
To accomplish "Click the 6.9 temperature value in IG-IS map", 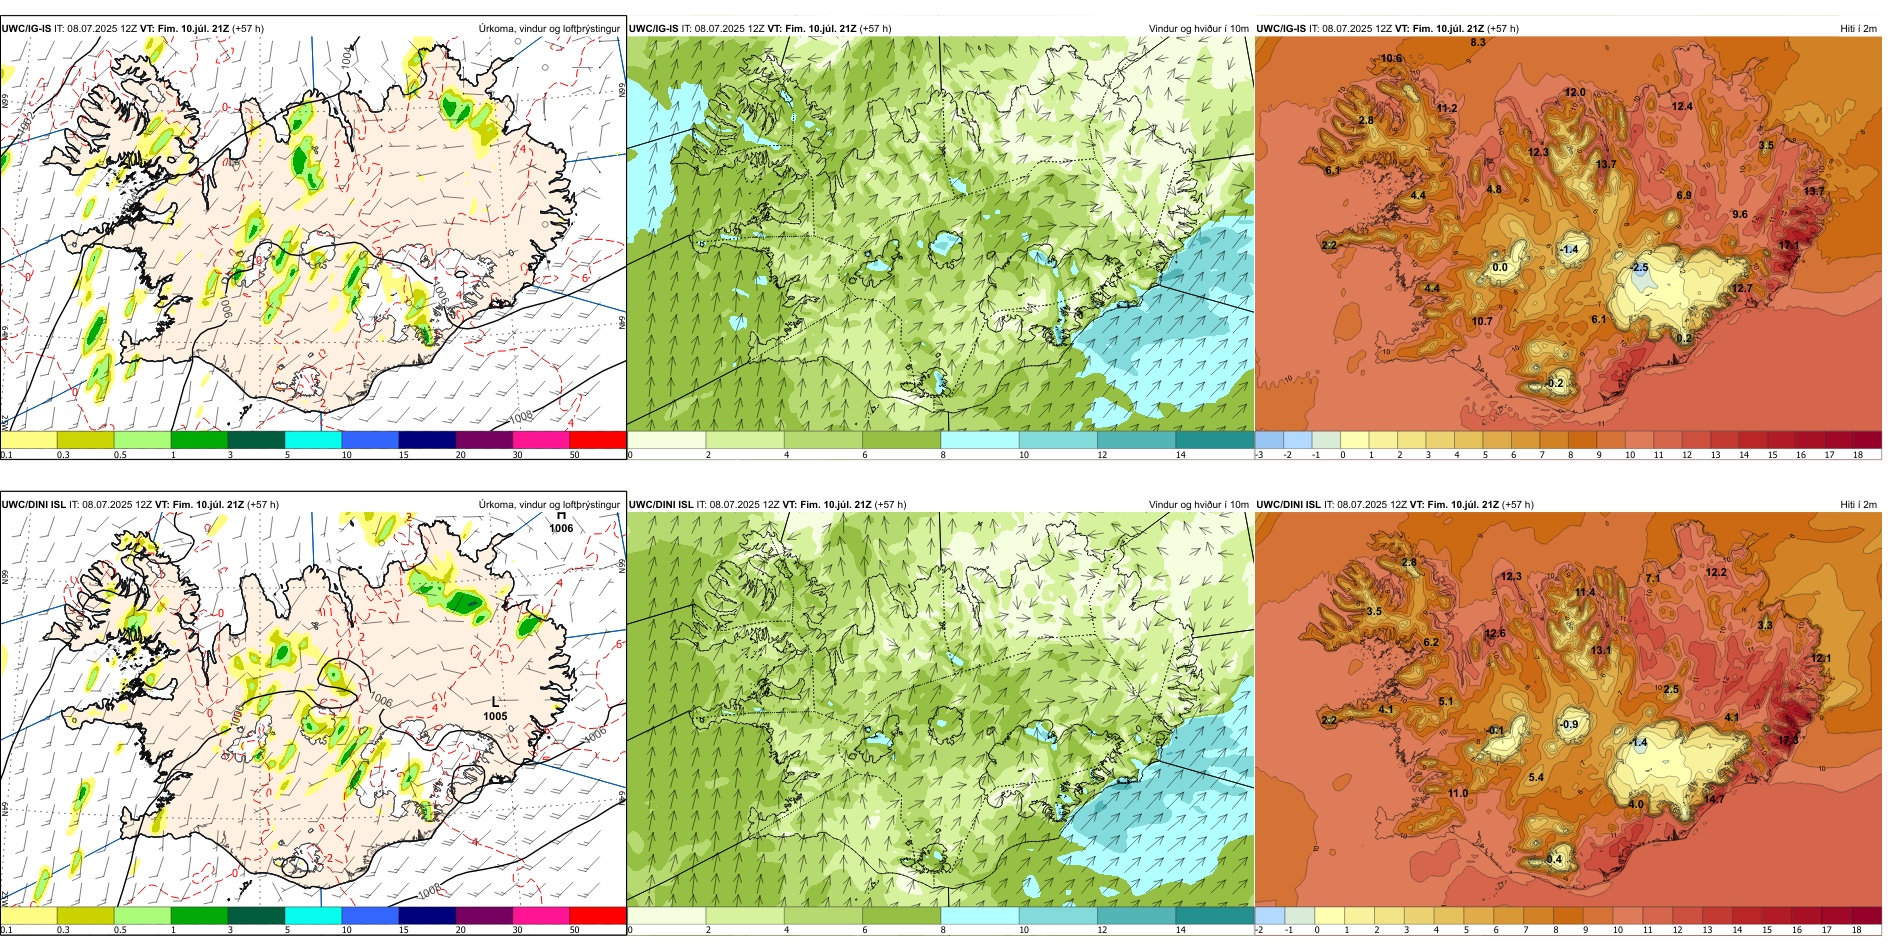I will 1684,195.
